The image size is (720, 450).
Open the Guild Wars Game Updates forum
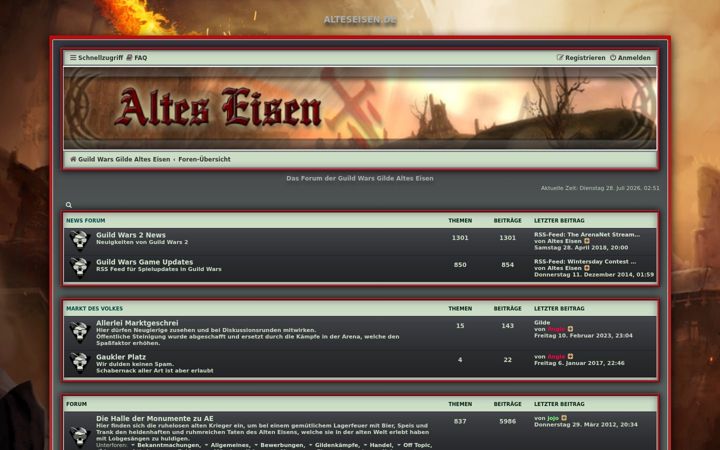[145, 262]
